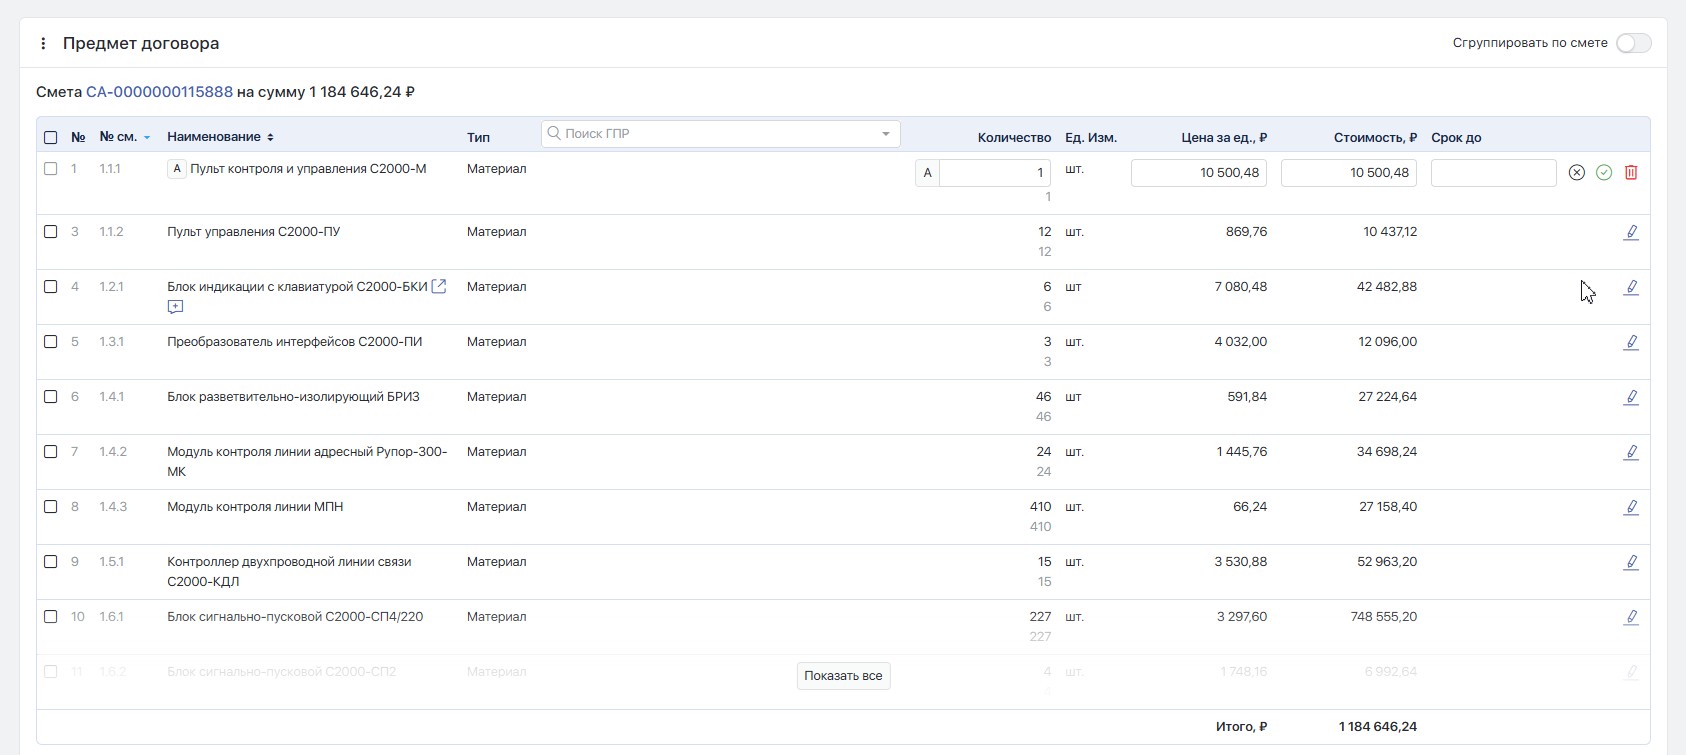Tick checkbox for Блок разветвительно-изолирующий БРИЗ
Viewport: 1686px width, 755px height.
tap(51, 397)
